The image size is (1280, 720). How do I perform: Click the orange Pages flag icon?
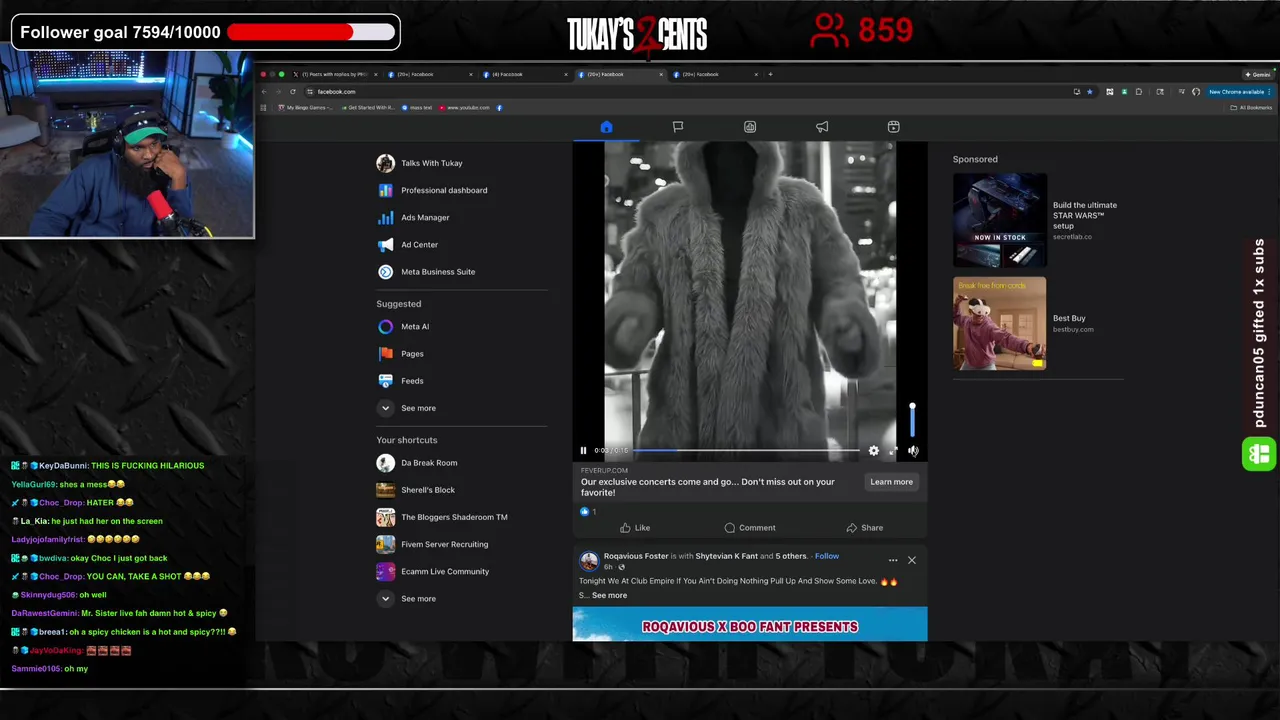tap(385, 353)
